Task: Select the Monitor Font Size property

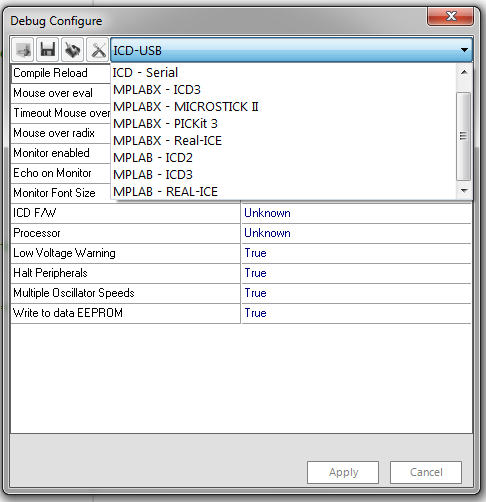Action: coord(61,193)
